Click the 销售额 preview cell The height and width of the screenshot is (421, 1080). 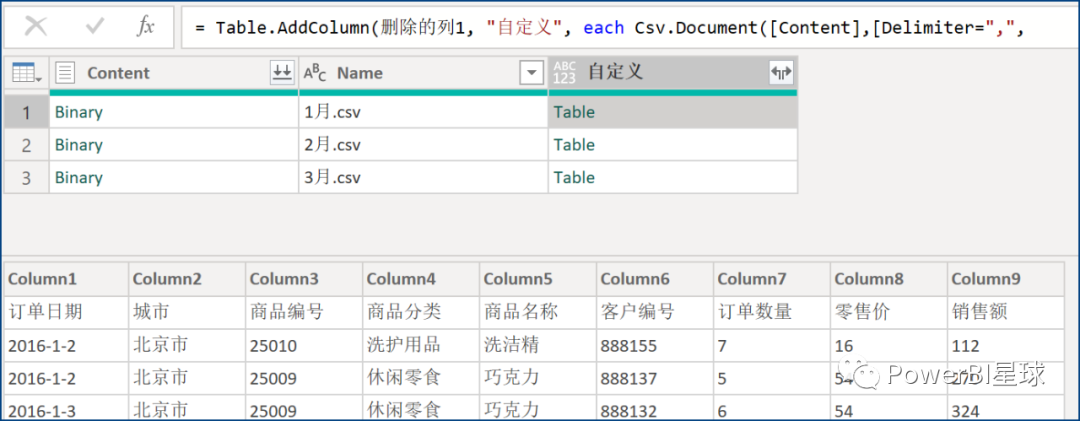(x=1006, y=312)
